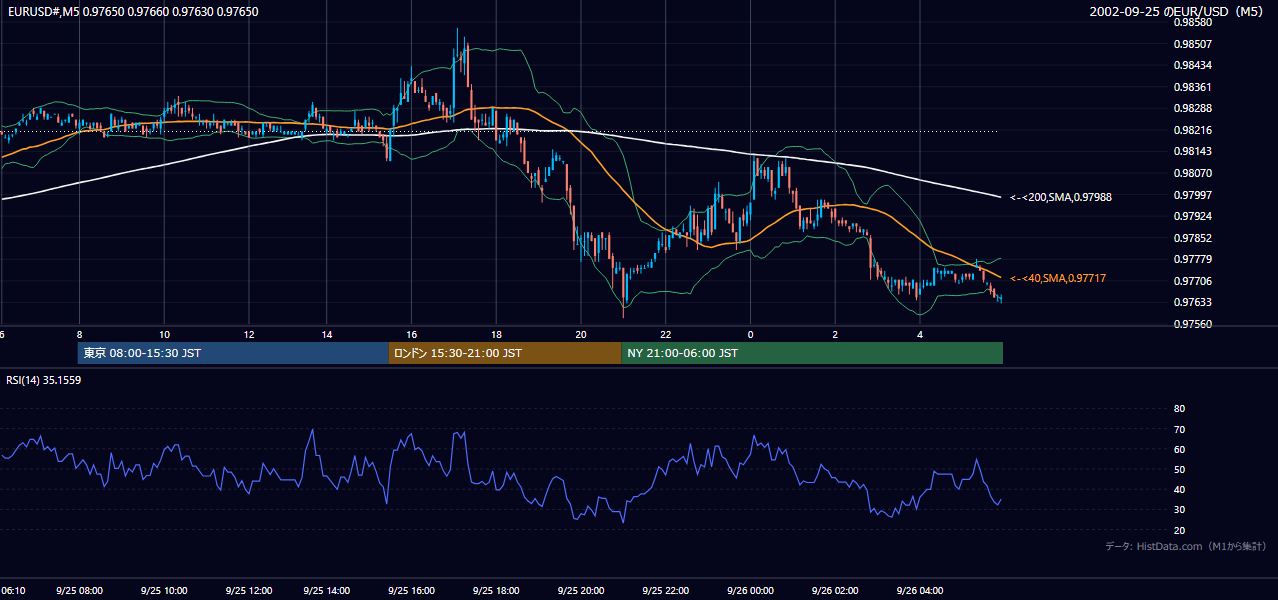Click hour label 22 under the price chart
Viewport: 1278px width, 600px height.
(x=666, y=334)
